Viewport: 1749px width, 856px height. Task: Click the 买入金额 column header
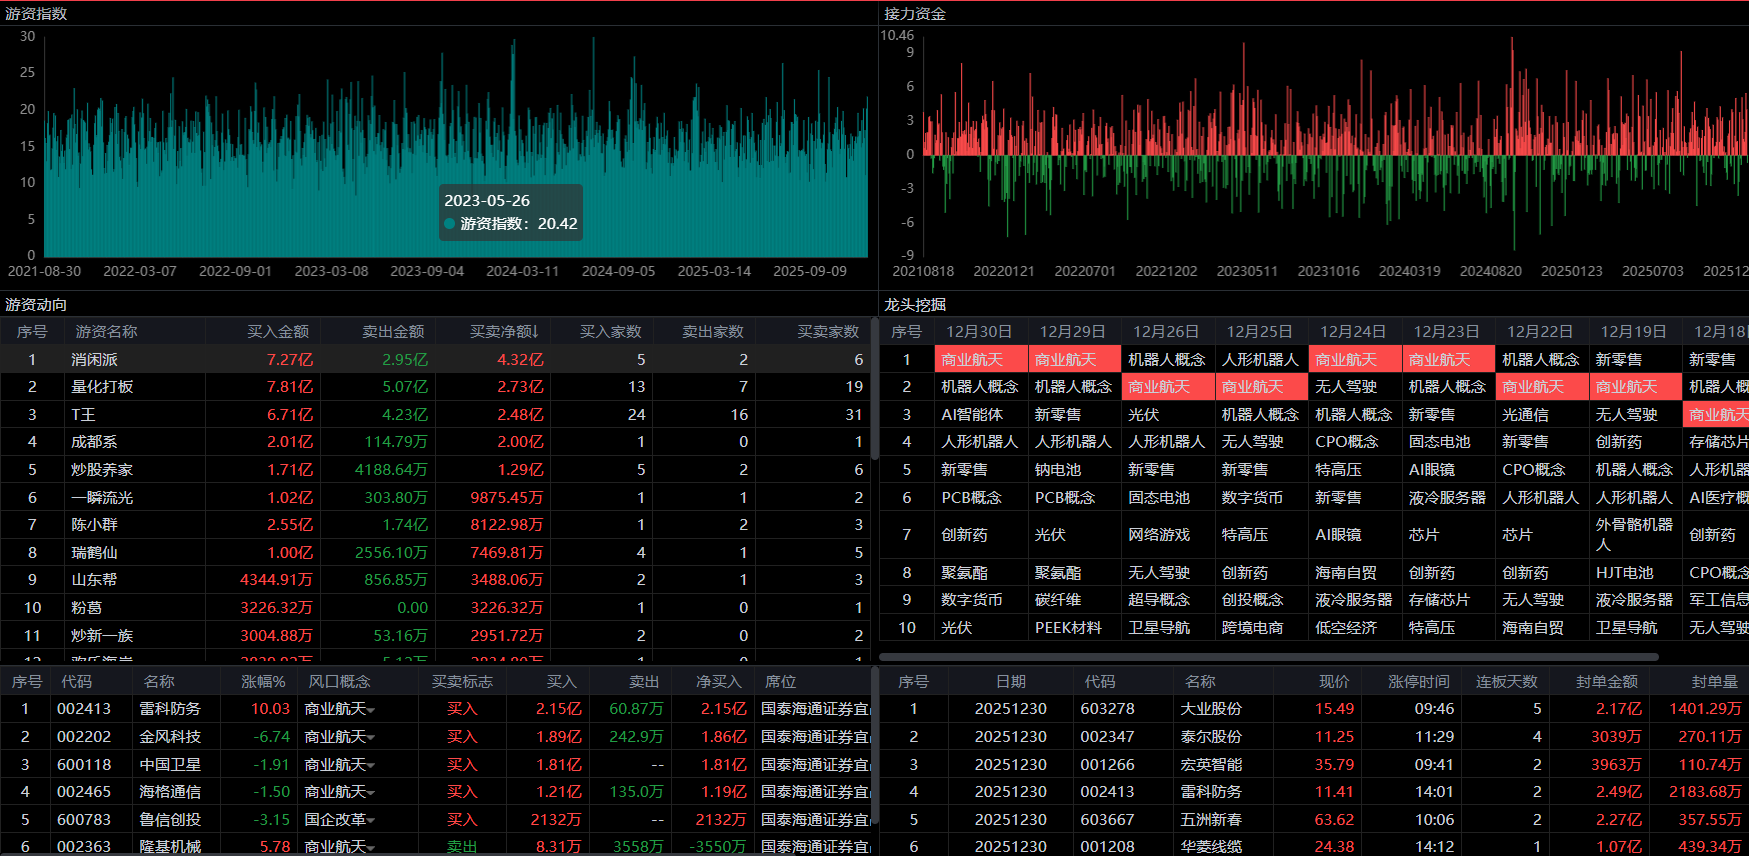[x=278, y=331]
